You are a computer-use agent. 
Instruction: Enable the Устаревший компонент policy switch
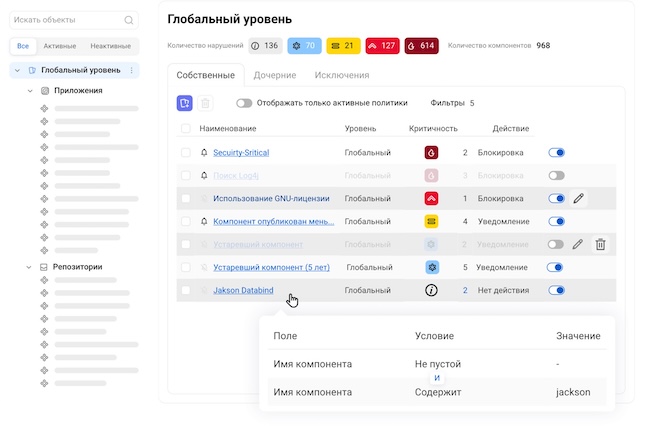click(x=555, y=244)
